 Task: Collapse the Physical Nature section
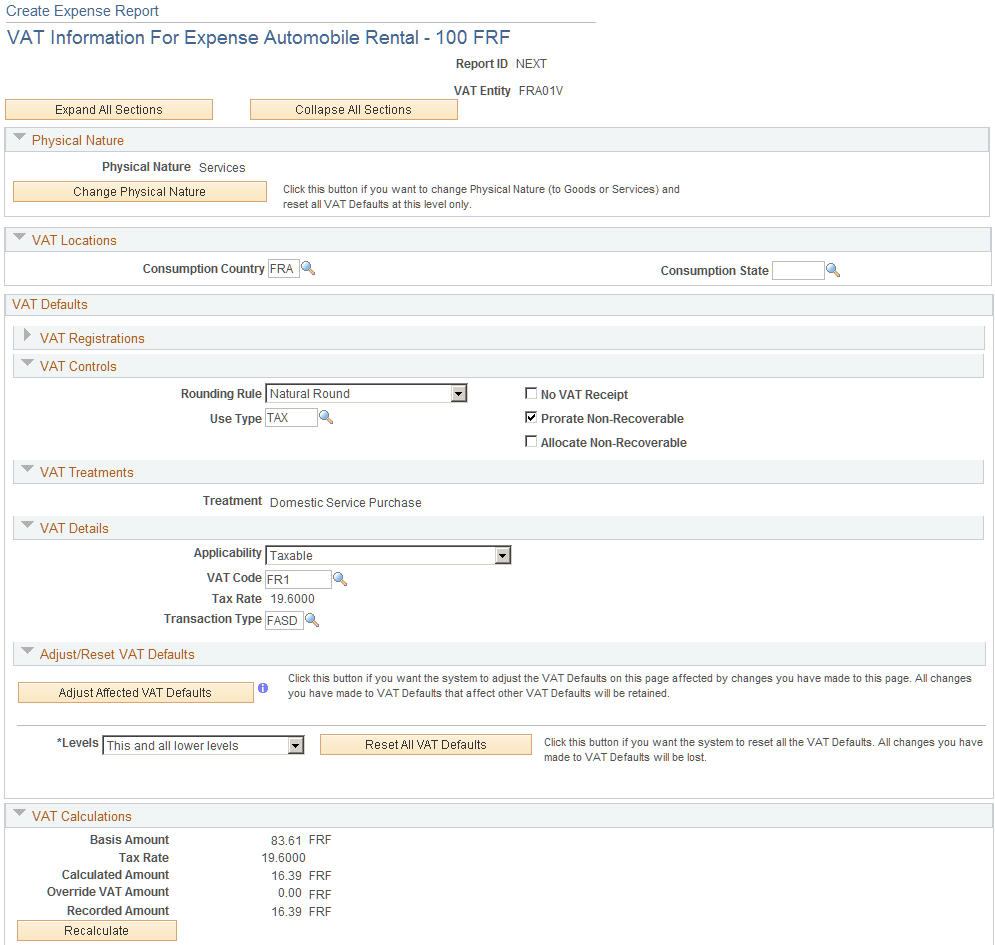(x=18, y=139)
